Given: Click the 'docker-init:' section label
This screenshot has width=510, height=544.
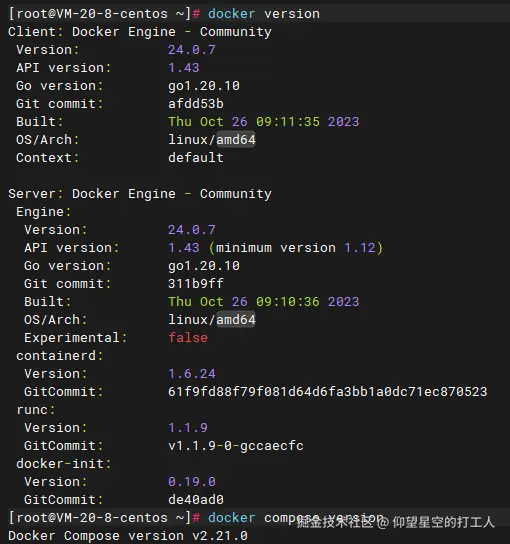Looking at the screenshot, I should 64,464.
